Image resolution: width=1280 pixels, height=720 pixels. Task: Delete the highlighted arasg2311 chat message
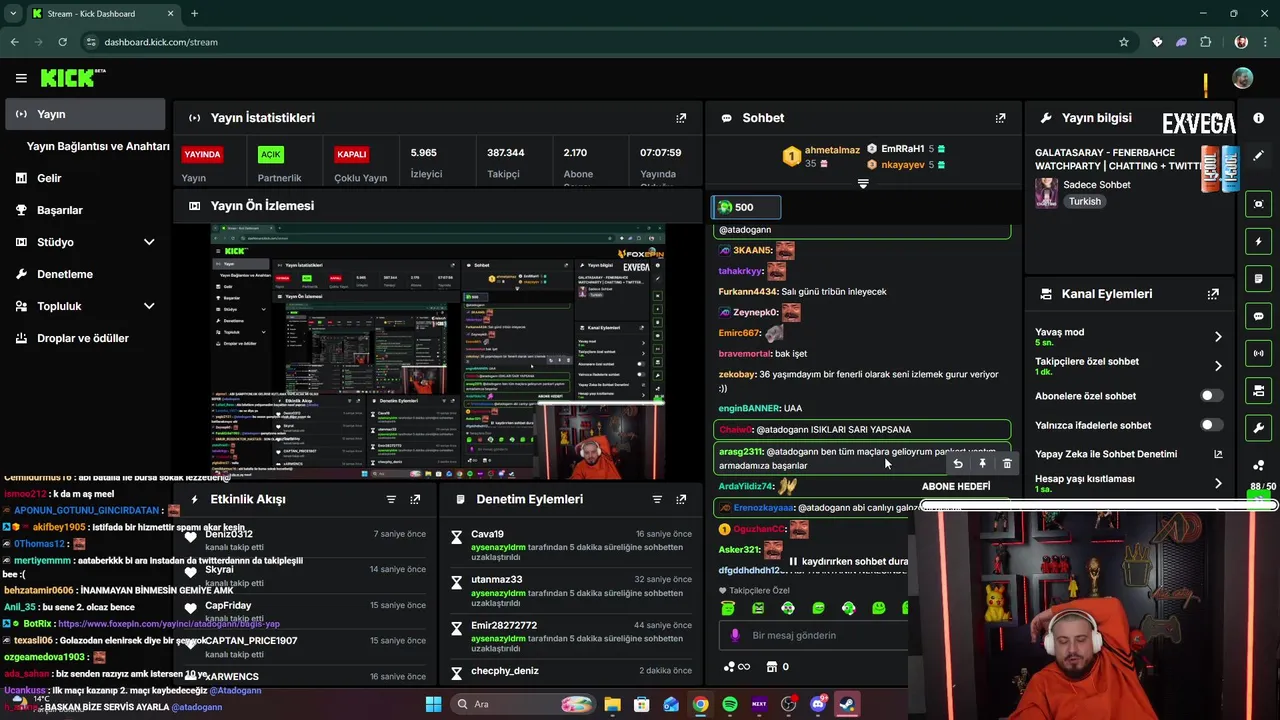[x=1007, y=464]
